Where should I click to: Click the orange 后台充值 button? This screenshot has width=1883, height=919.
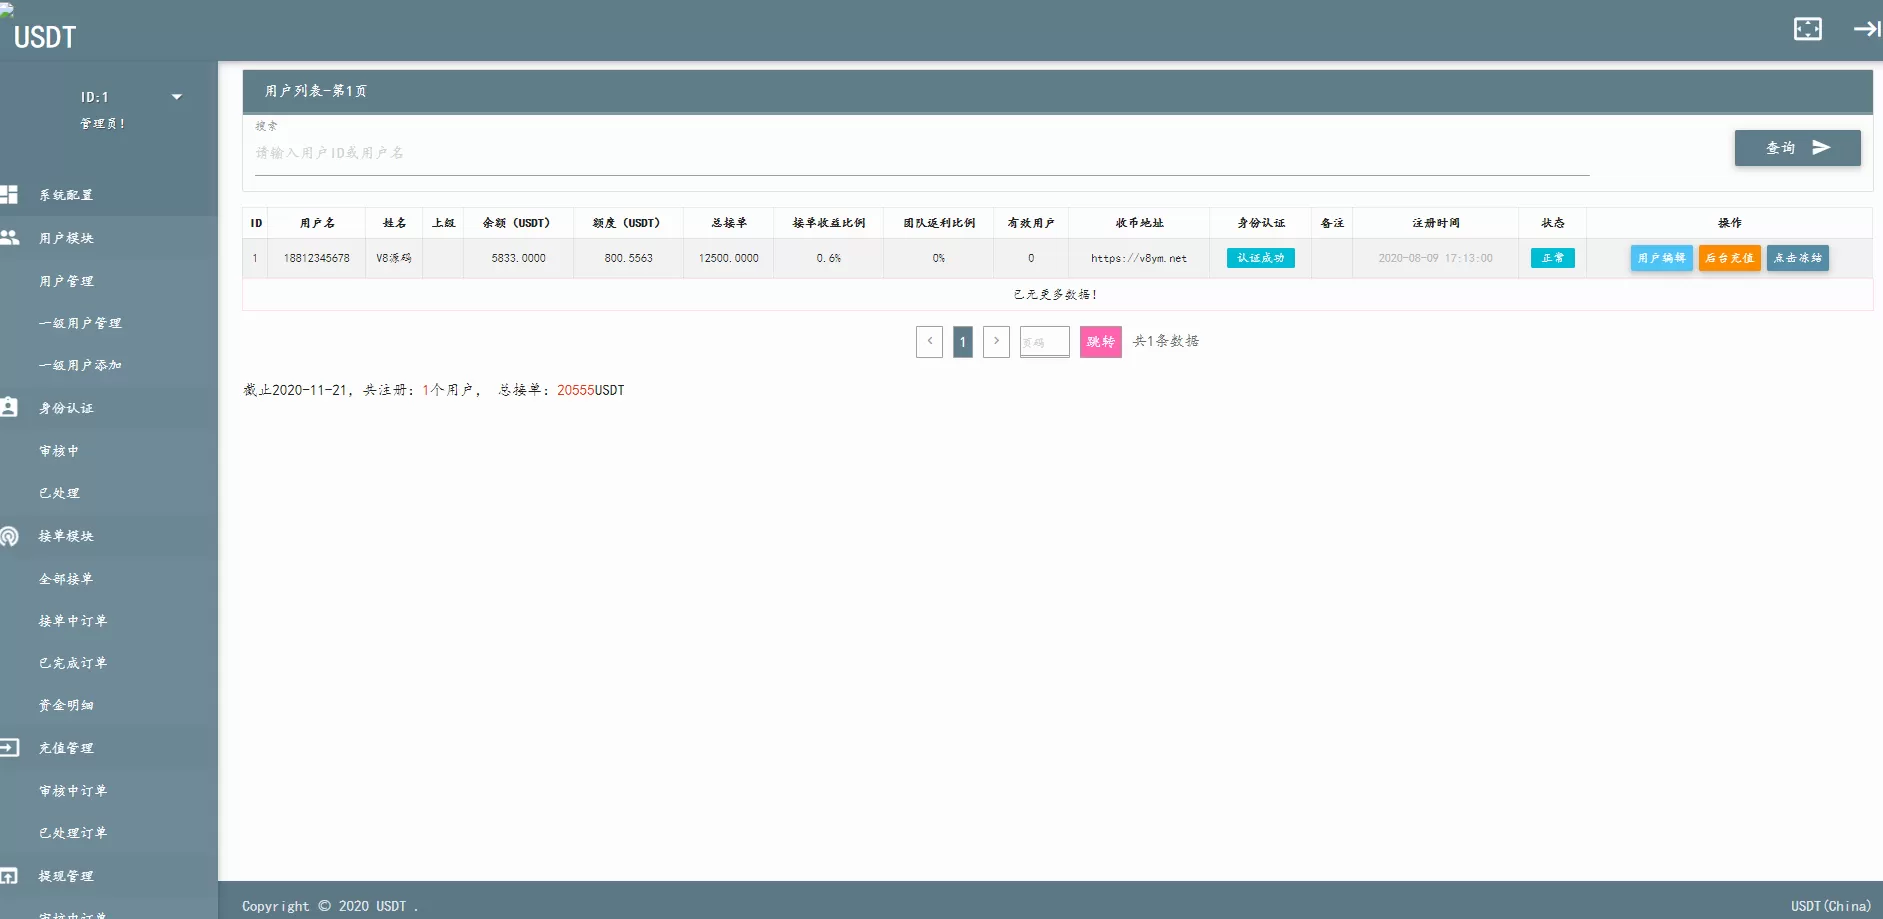click(x=1729, y=258)
